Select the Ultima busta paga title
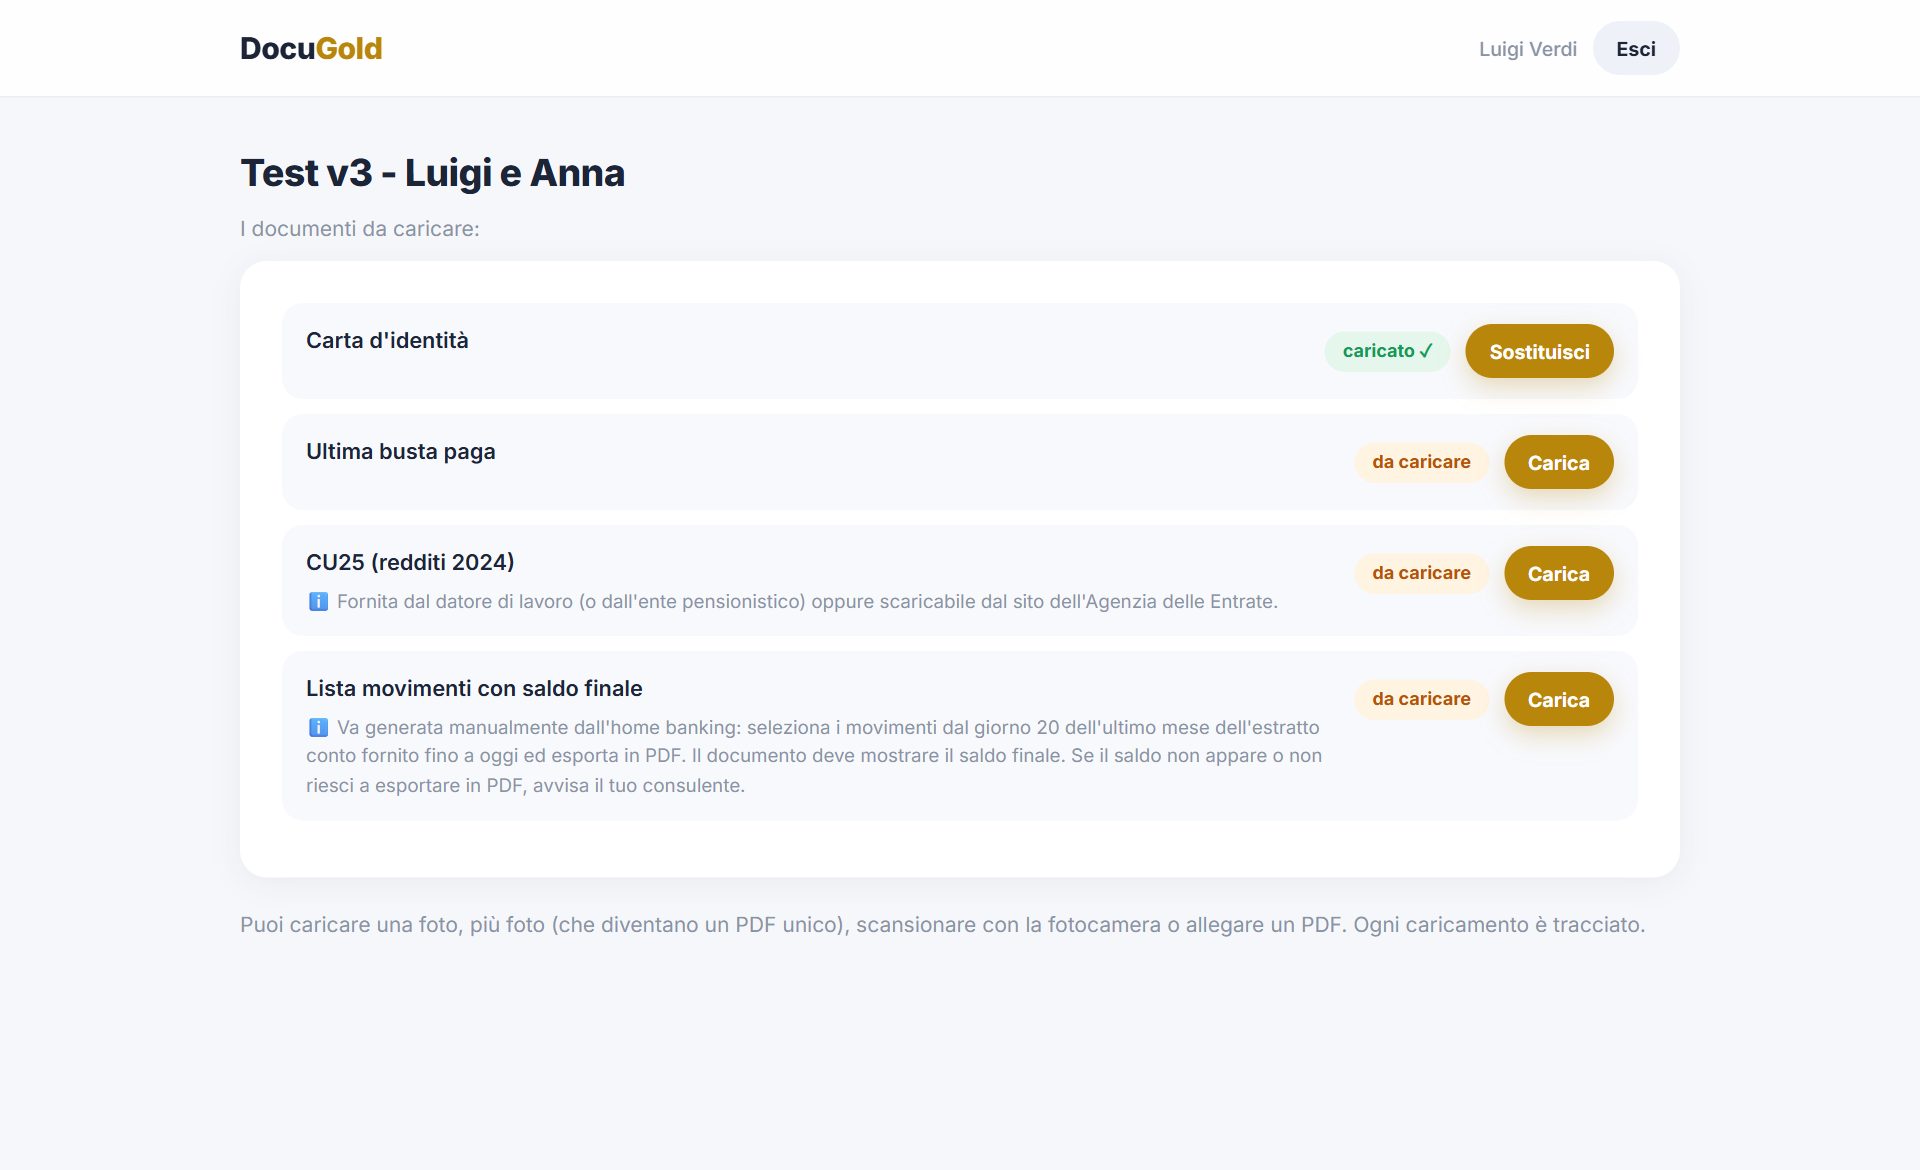The image size is (1920, 1170). 401,451
